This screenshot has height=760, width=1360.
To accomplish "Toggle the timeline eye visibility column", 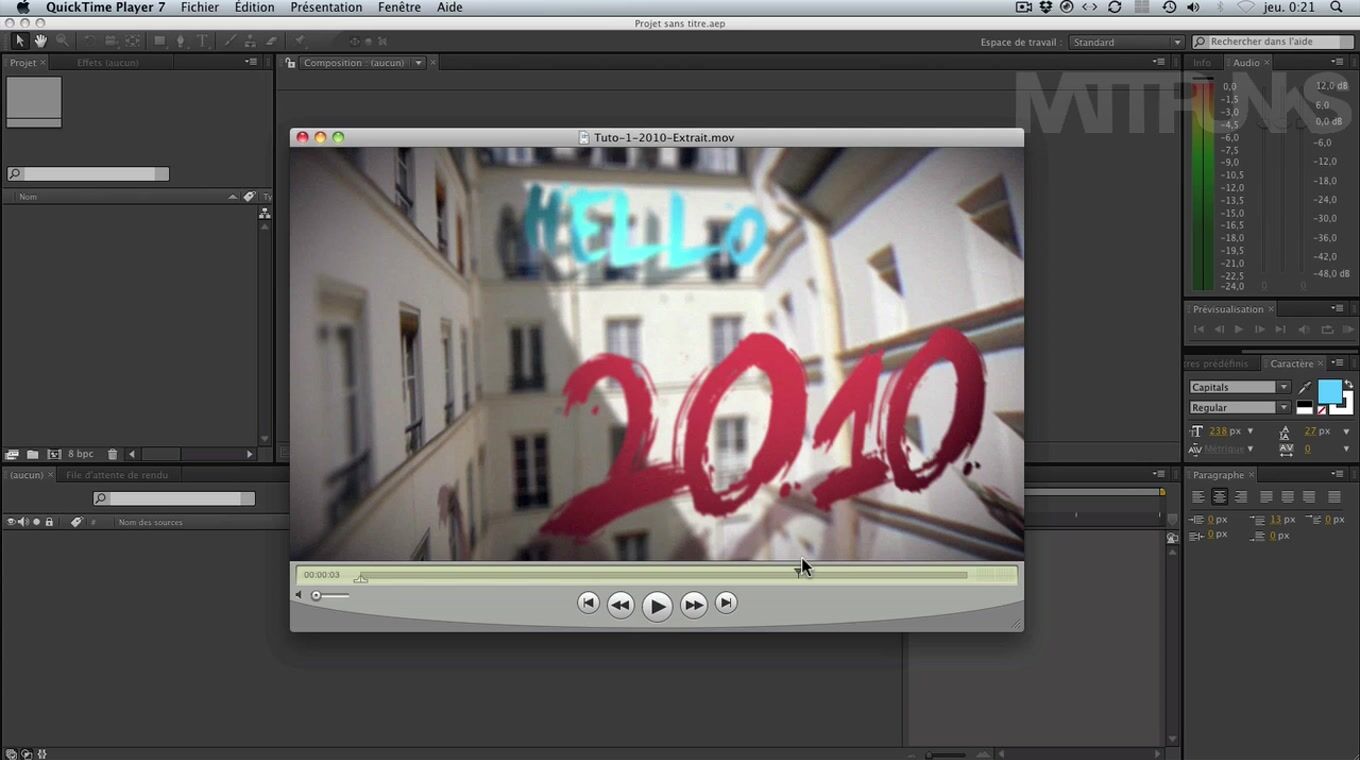I will [11, 522].
